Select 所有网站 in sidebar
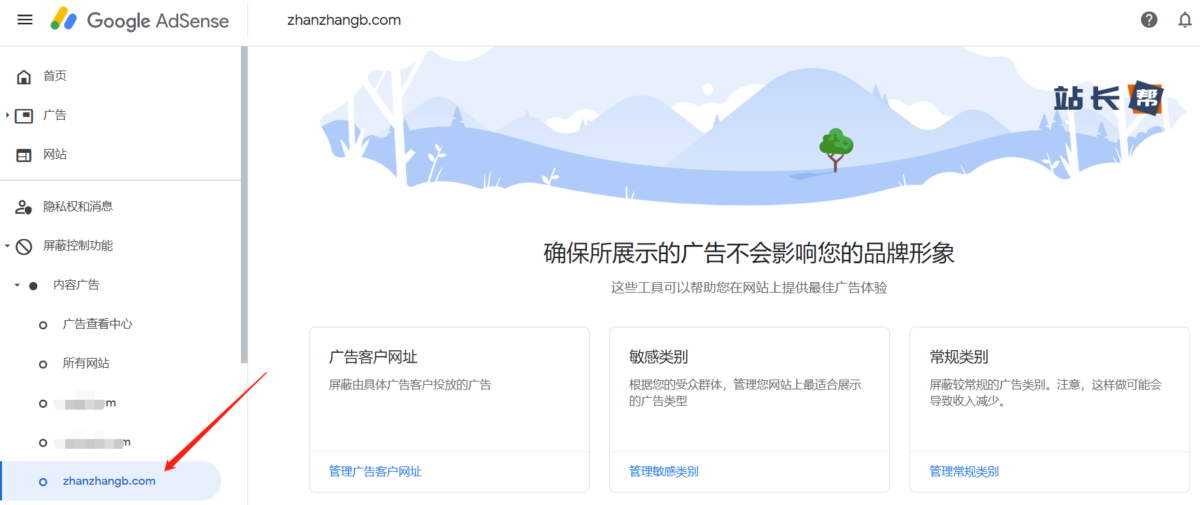Image resolution: width=1200 pixels, height=505 pixels. (x=86, y=363)
